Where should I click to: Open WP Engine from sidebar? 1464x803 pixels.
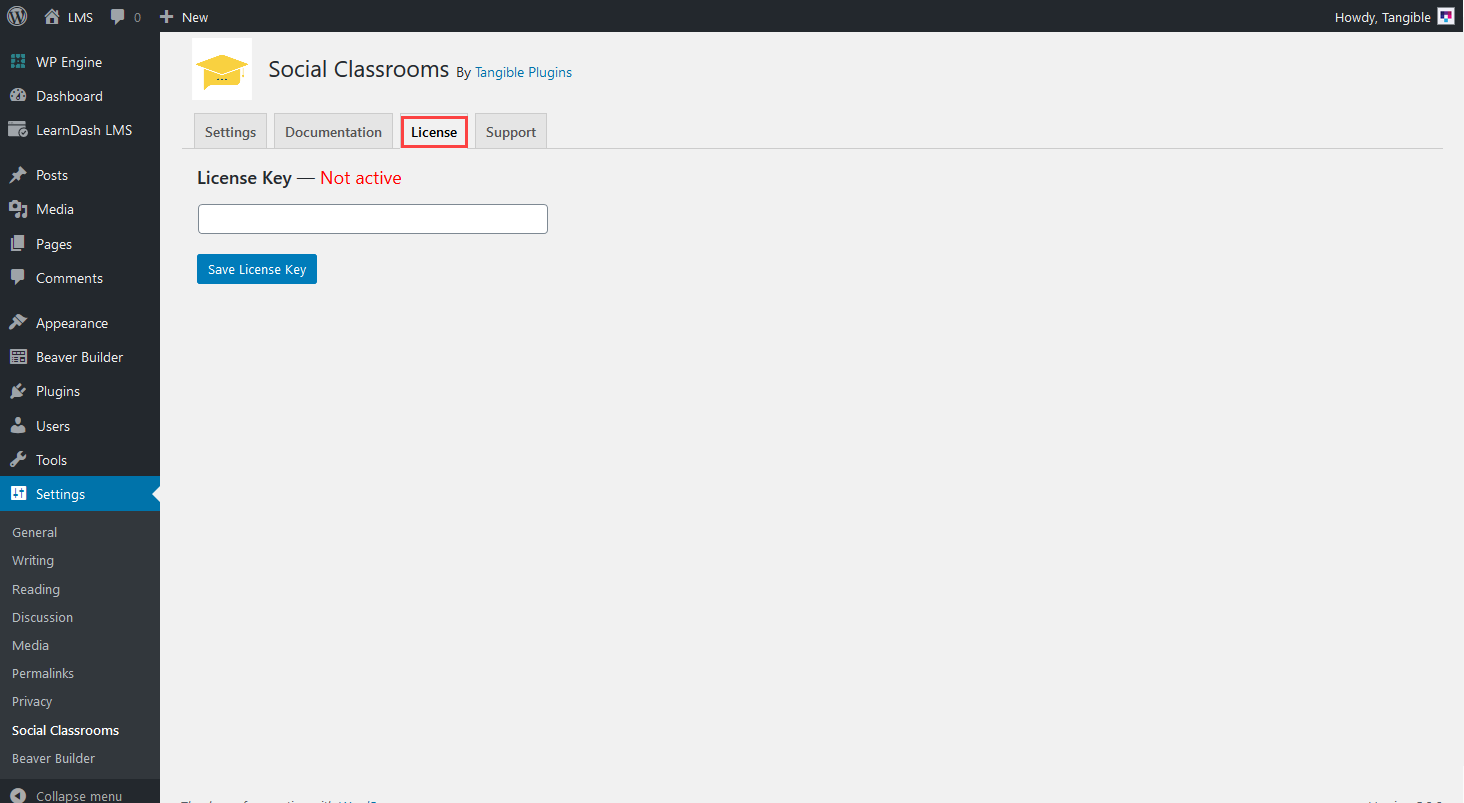(68, 62)
